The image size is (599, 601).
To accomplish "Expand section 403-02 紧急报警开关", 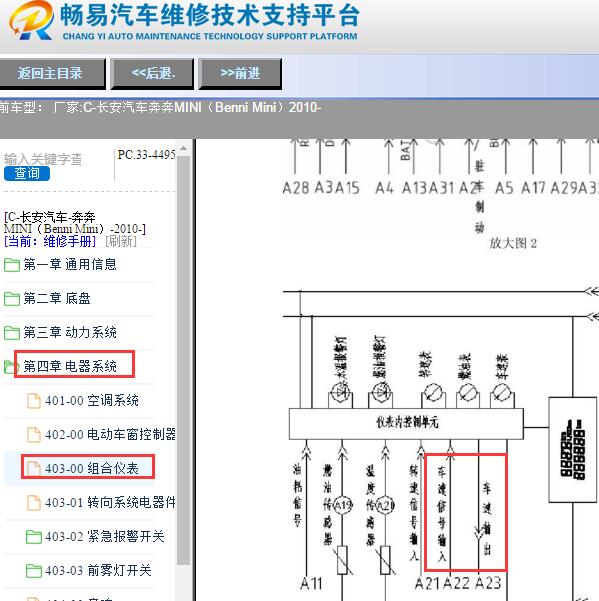I will coord(105,537).
